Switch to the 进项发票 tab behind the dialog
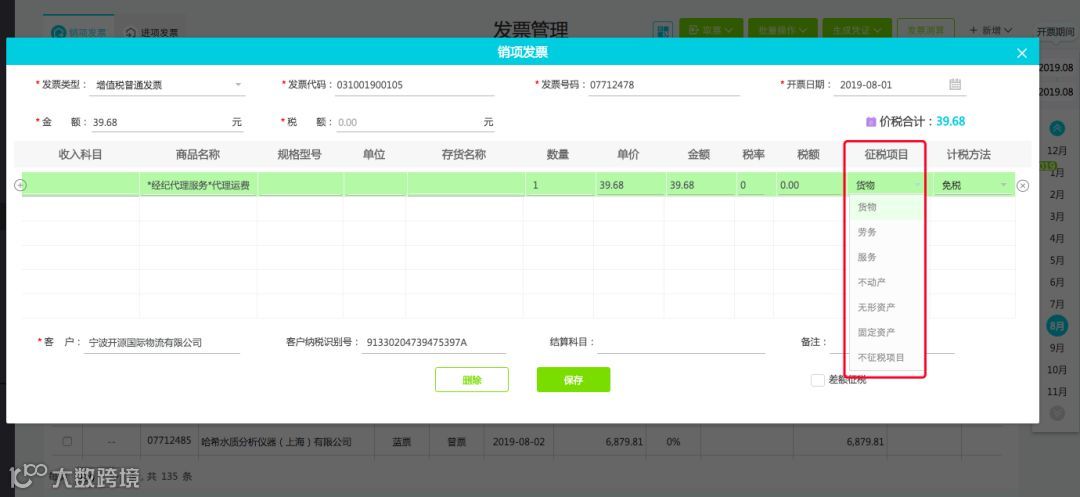Screen dimensions: 1080x497 point(152,32)
